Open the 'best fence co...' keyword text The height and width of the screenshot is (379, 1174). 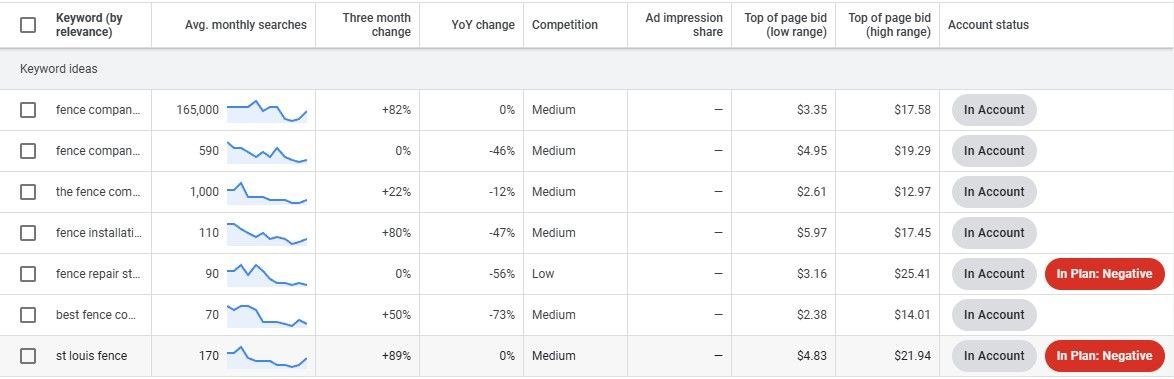pos(96,315)
